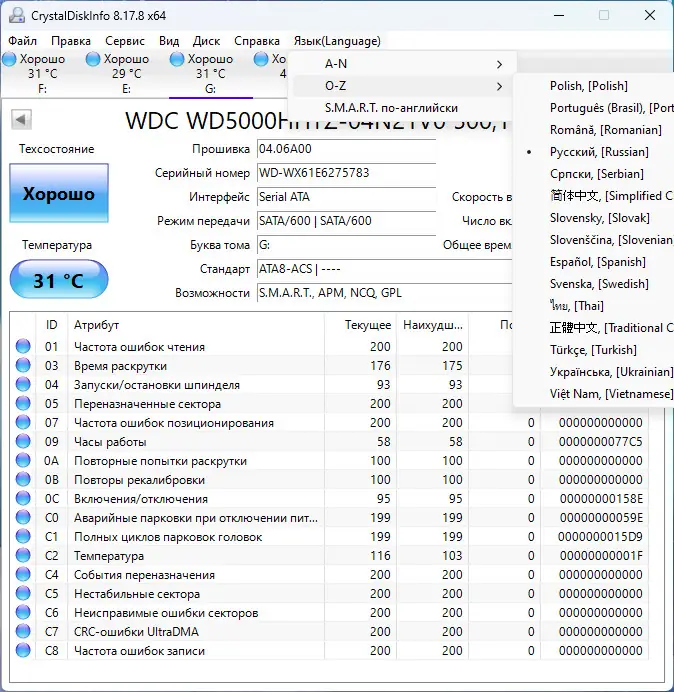Click the Язык(Language) menu
The height and width of the screenshot is (692, 674).
(x=337, y=41)
